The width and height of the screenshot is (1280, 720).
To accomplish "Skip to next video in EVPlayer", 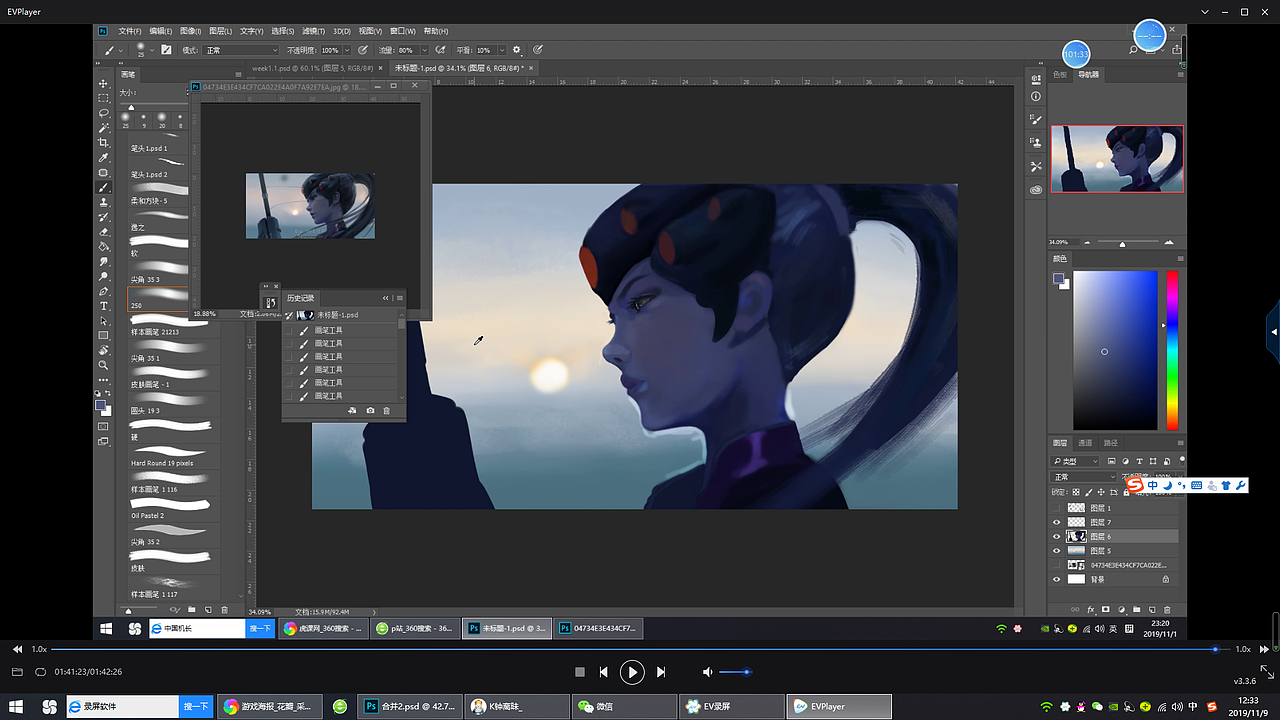I will click(x=661, y=672).
